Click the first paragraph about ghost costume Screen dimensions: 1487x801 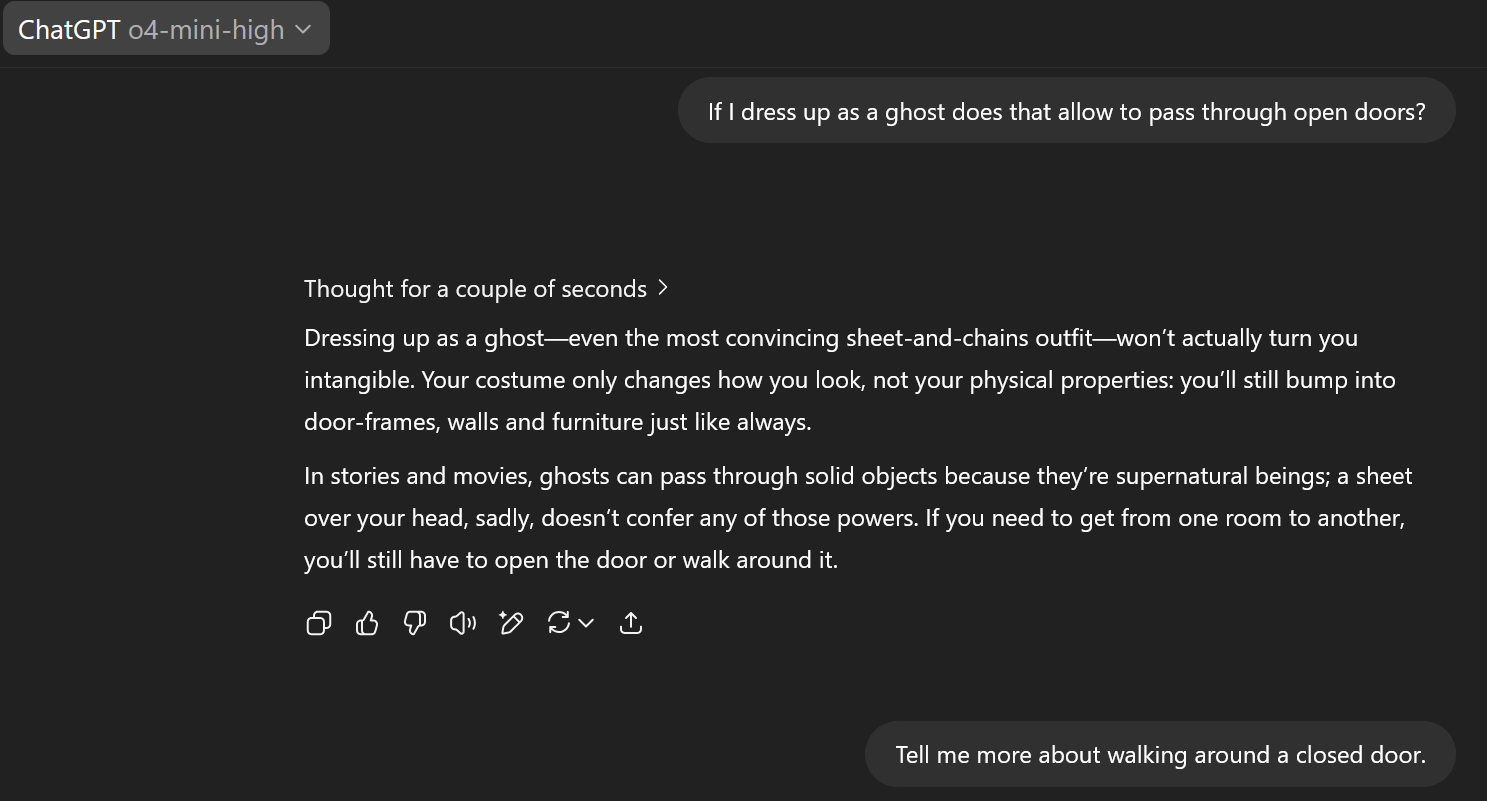coord(850,380)
